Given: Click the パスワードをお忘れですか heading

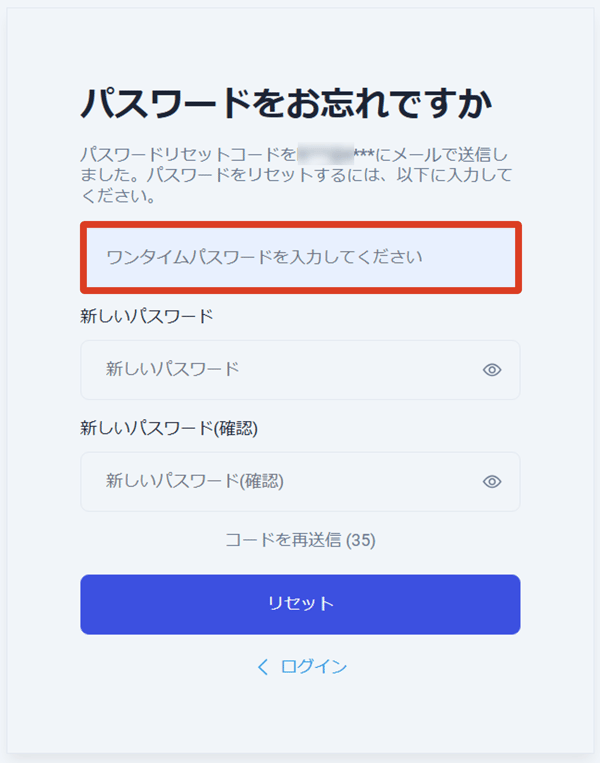Looking at the screenshot, I should tap(288, 104).
